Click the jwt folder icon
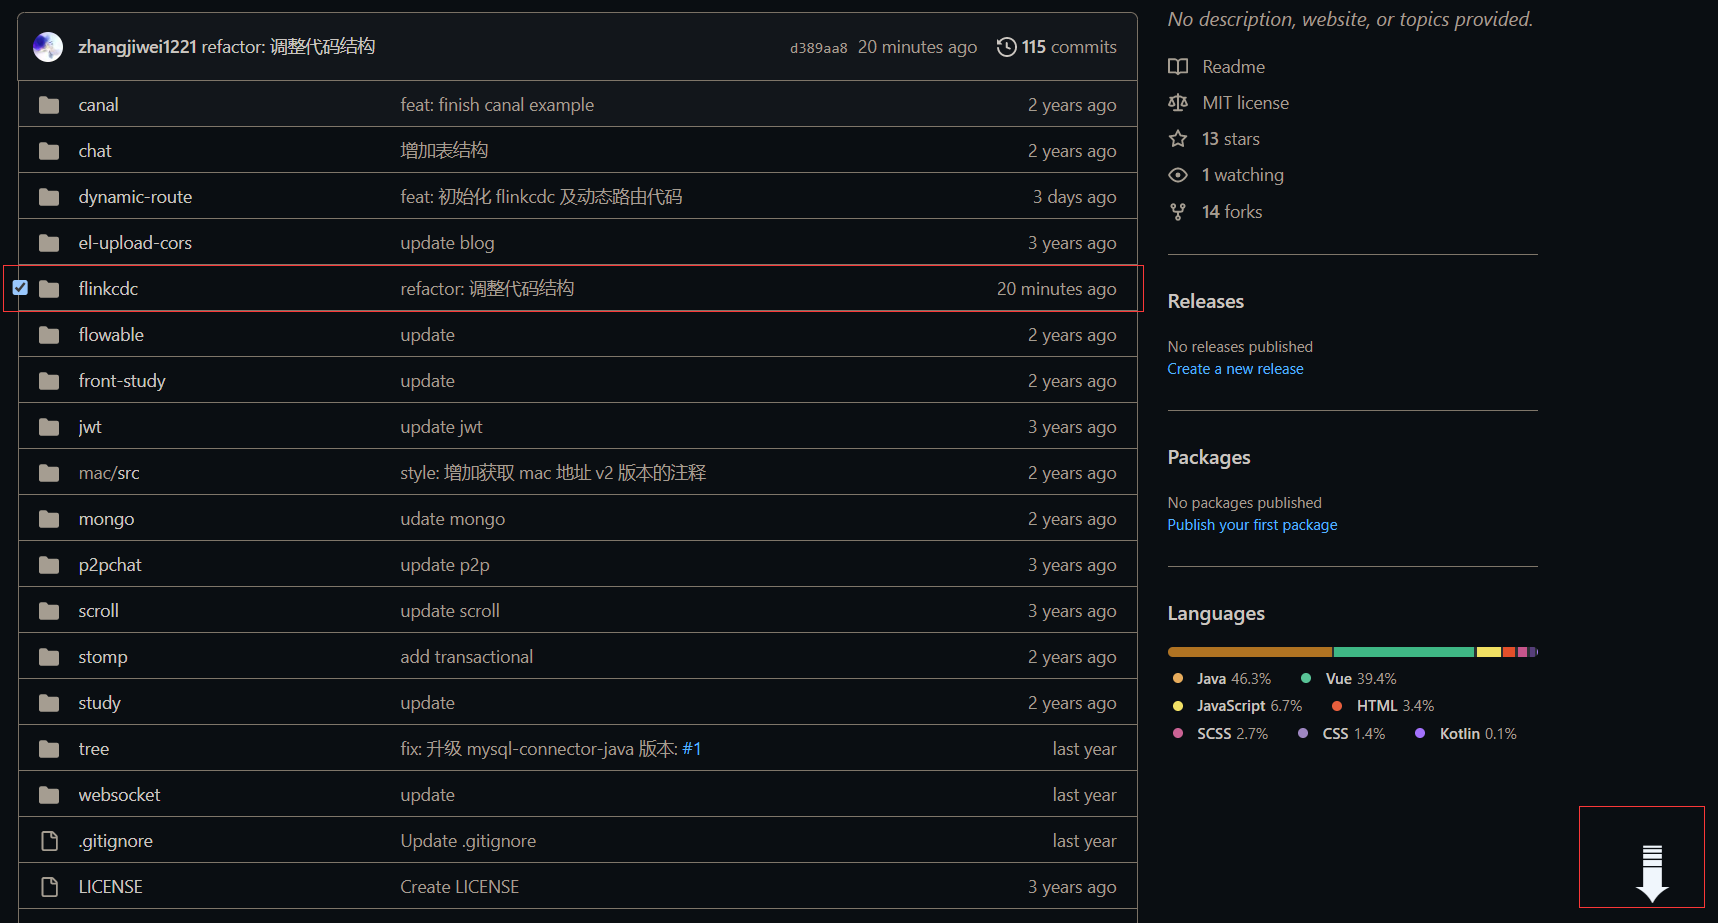Viewport: 1718px width, 923px height. [49, 427]
